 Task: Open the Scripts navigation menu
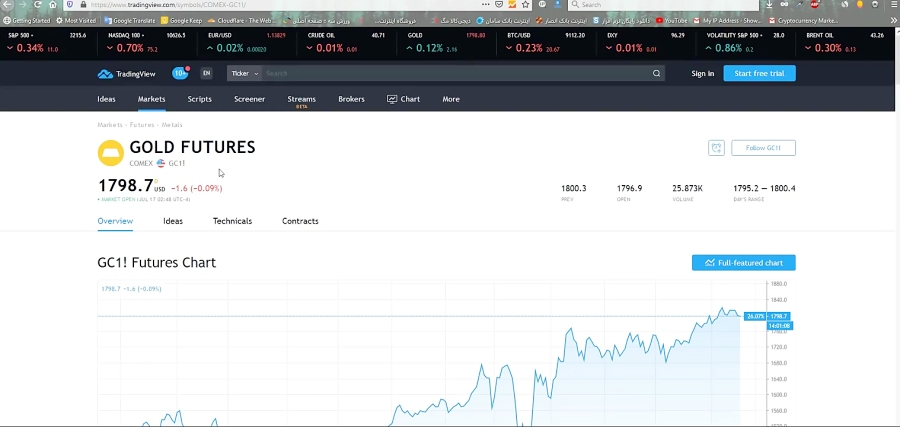tap(199, 99)
